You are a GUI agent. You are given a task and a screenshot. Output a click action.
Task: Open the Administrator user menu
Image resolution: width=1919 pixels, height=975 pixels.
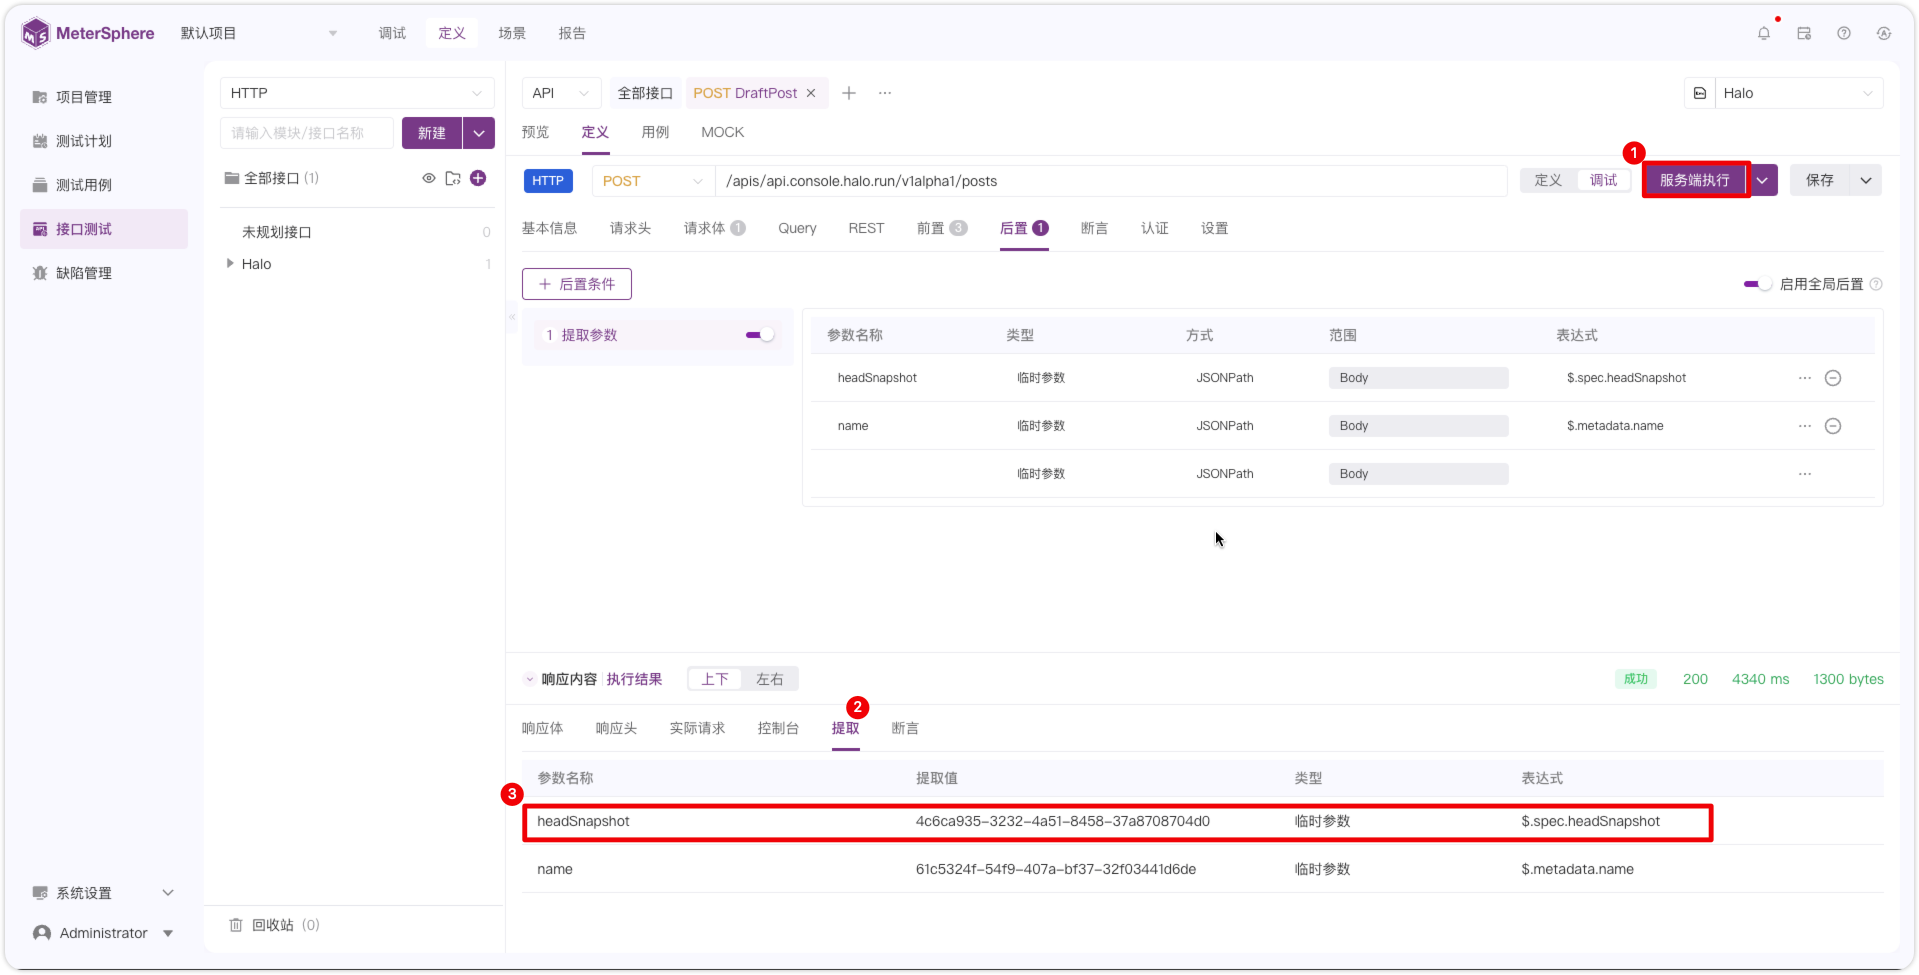[104, 933]
